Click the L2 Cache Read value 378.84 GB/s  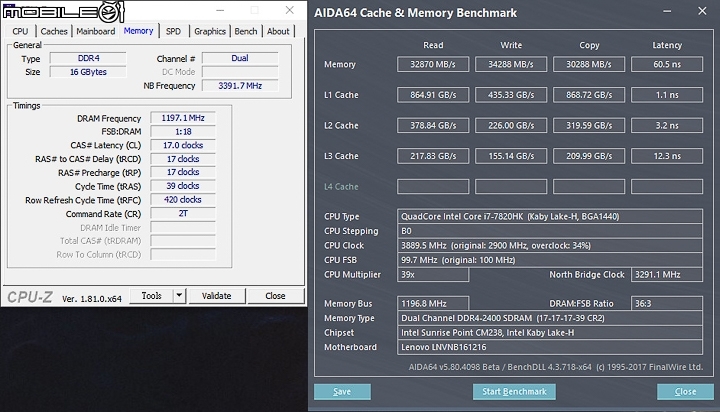433,125
